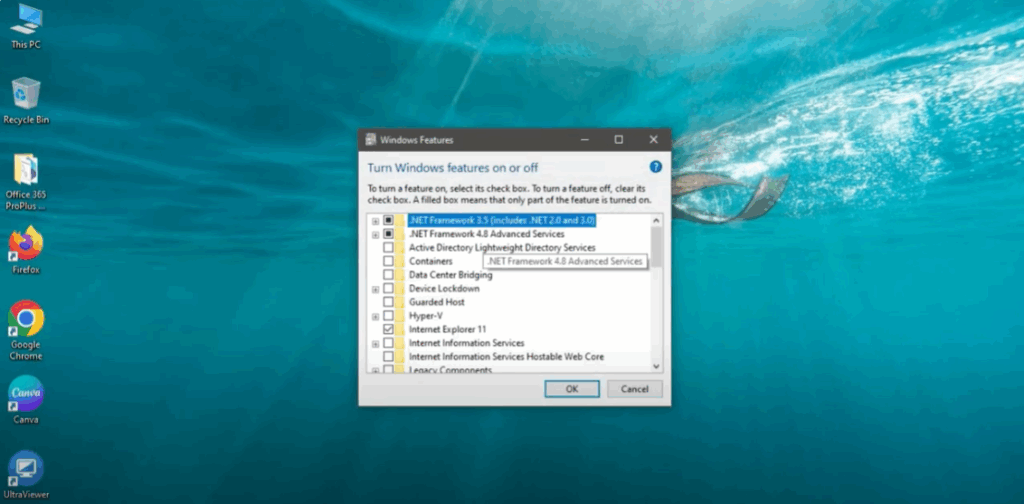Expand the .NET Framework 3.5 node
The height and width of the screenshot is (504, 1024).
coord(376,221)
